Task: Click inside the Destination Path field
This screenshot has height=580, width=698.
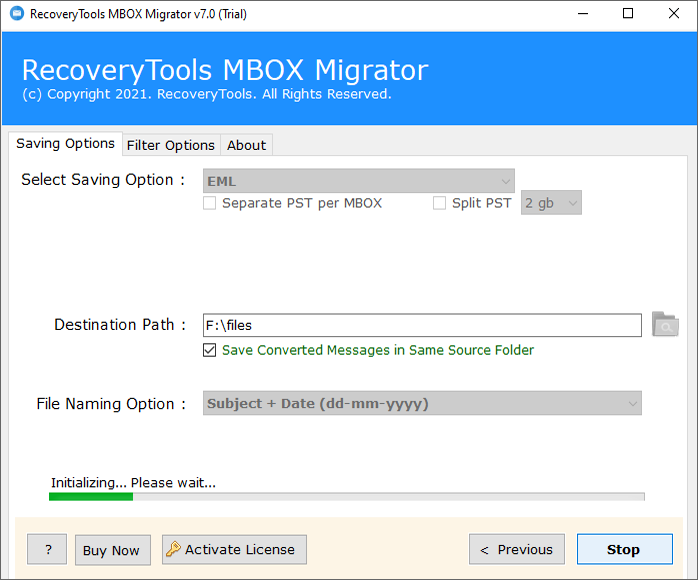Action: click(422, 325)
